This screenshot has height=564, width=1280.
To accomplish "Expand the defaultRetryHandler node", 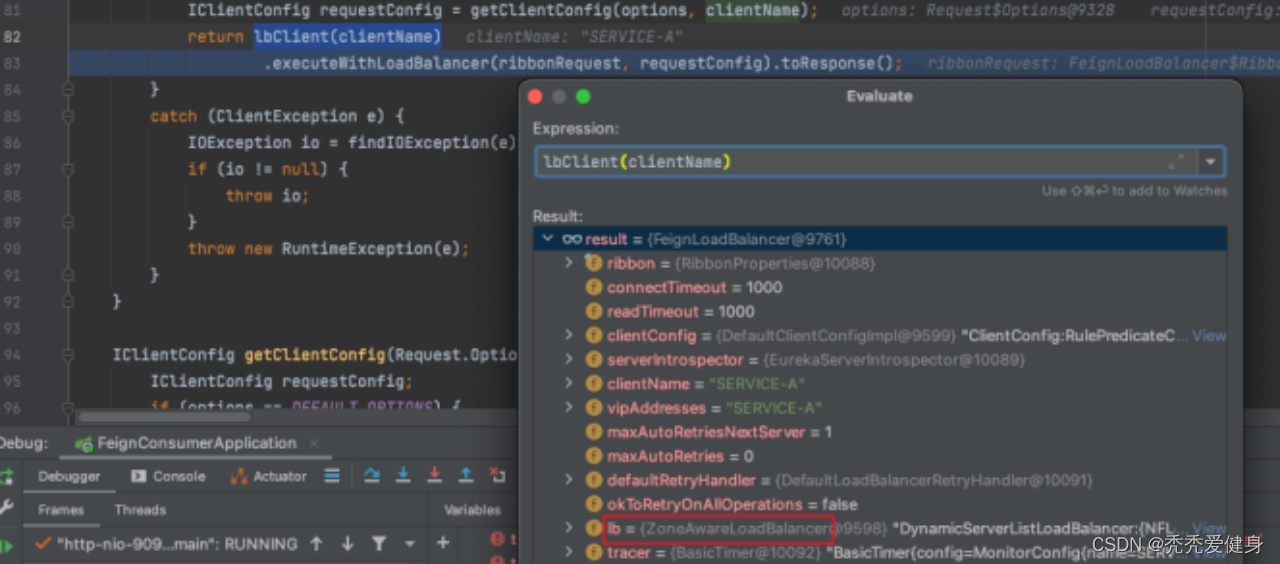I will click(569, 480).
